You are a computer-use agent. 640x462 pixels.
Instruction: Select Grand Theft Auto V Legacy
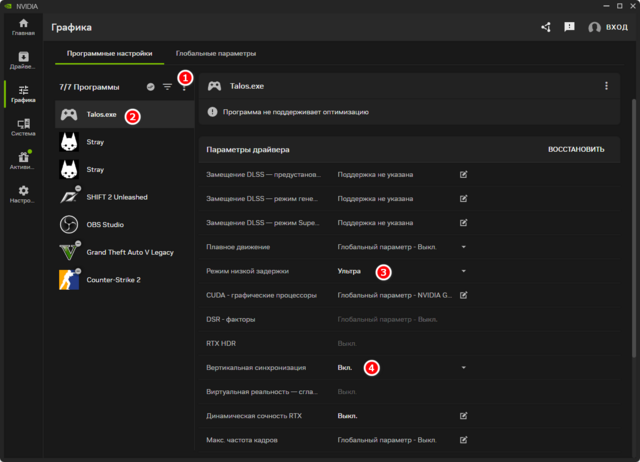point(124,252)
